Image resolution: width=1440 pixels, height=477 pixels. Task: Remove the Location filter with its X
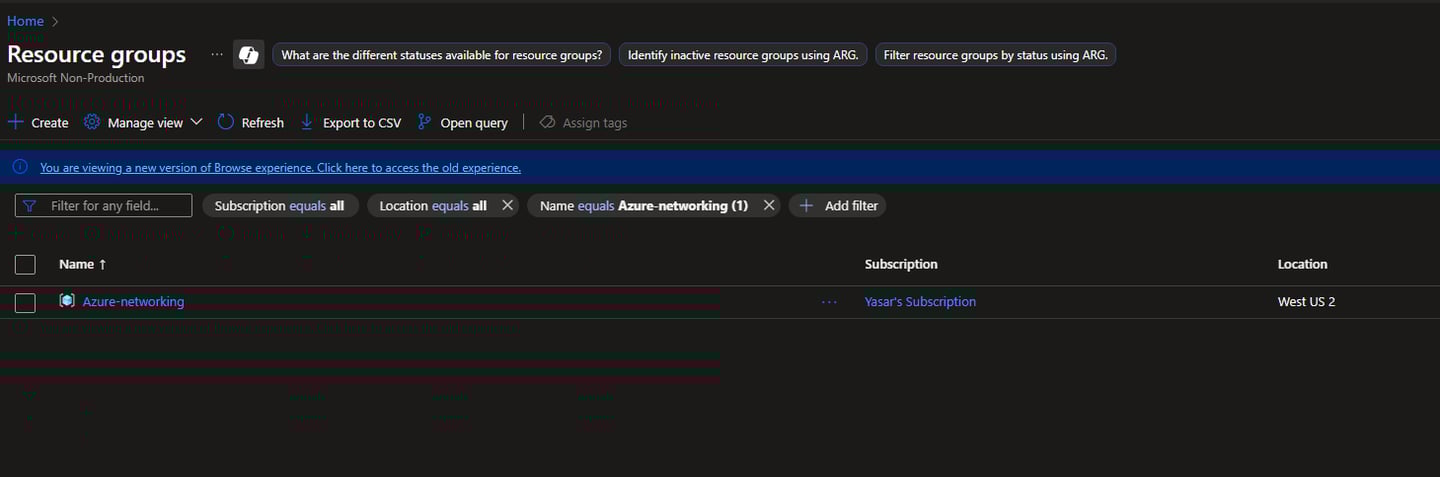coord(507,206)
